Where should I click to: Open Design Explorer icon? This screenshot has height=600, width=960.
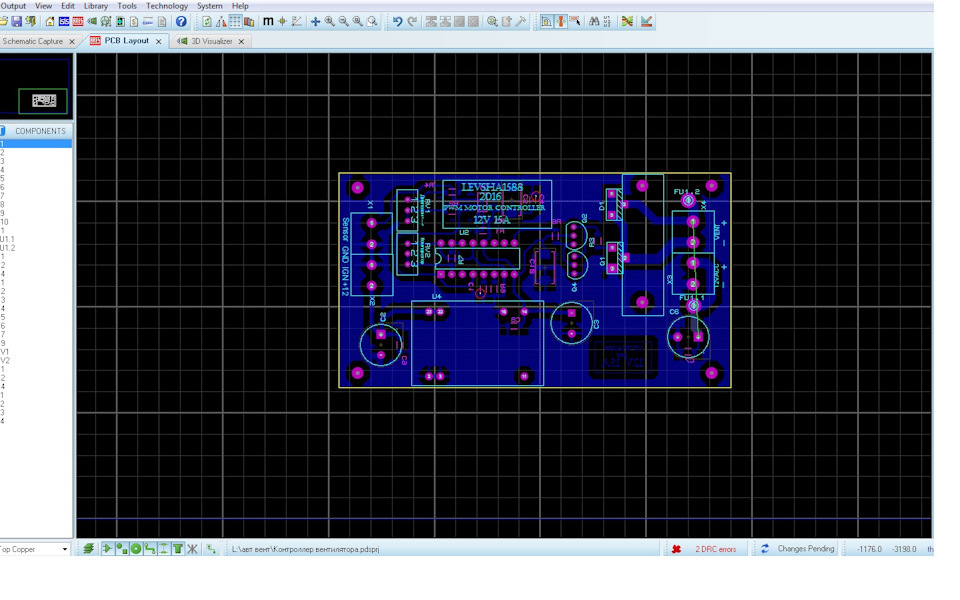click(120, 21)
